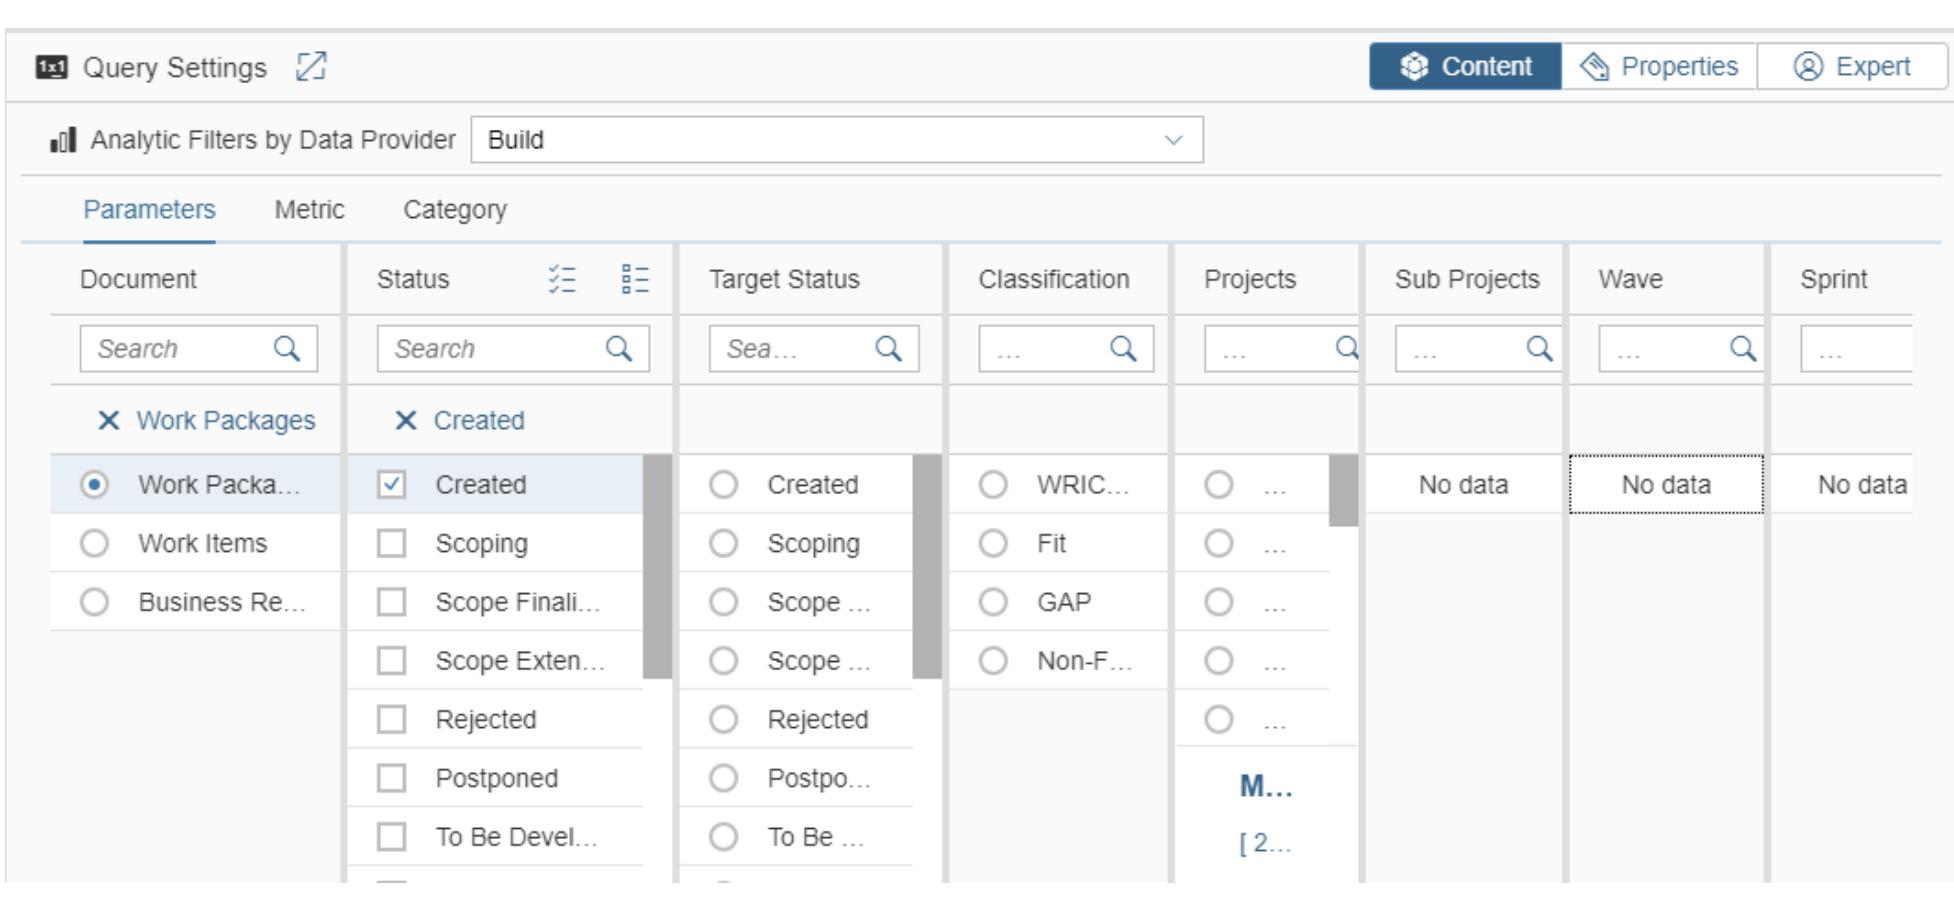
Task: Click the Status list scrollbar
Action: (x=657, y=566)
